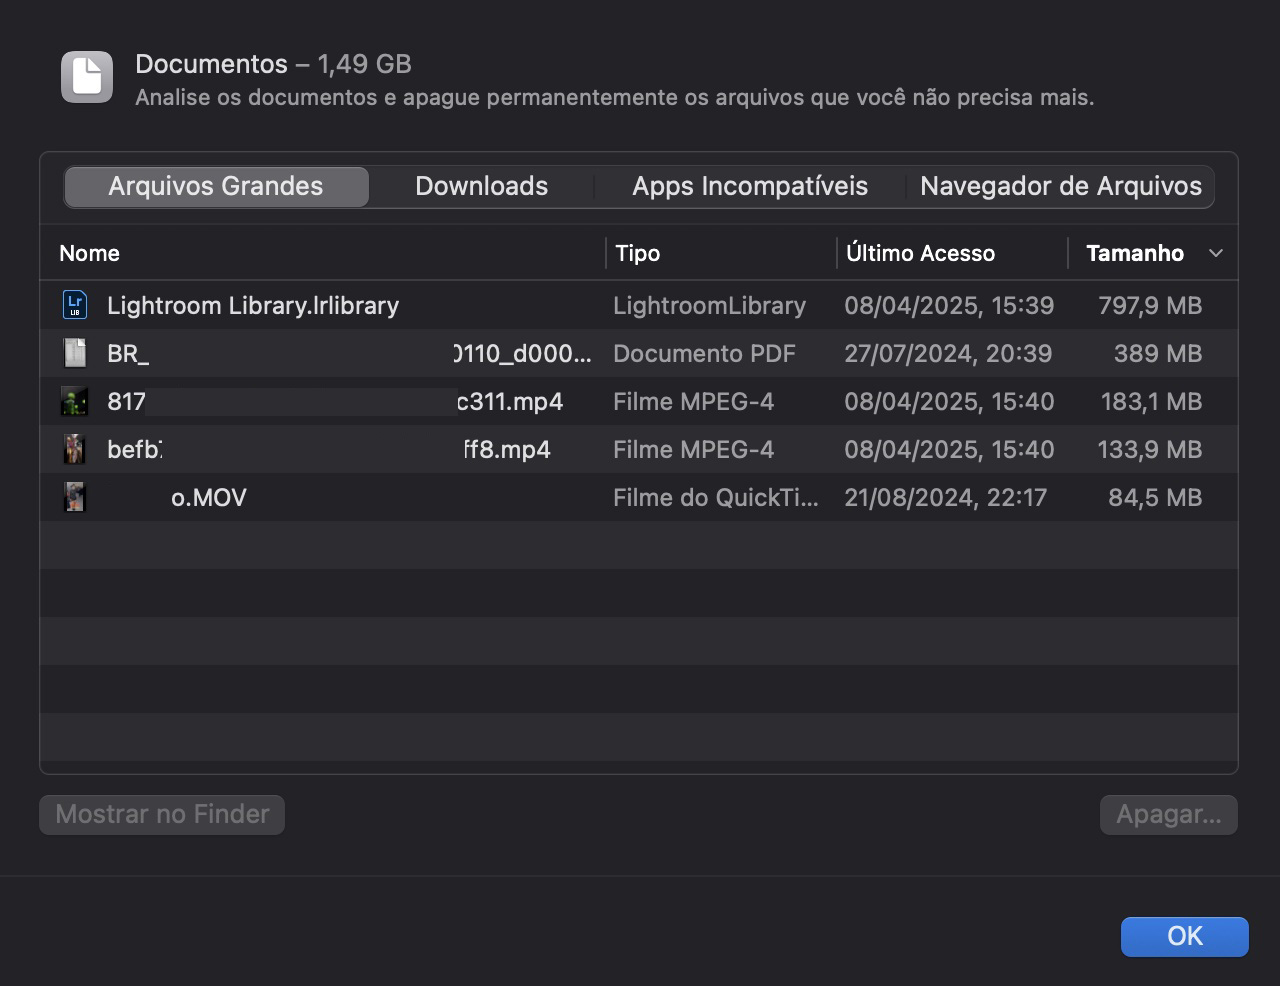The image size is (1280, 986).
Task: Select the o.MOV file row
Action: pyautogui.click(x=400, y=497)
